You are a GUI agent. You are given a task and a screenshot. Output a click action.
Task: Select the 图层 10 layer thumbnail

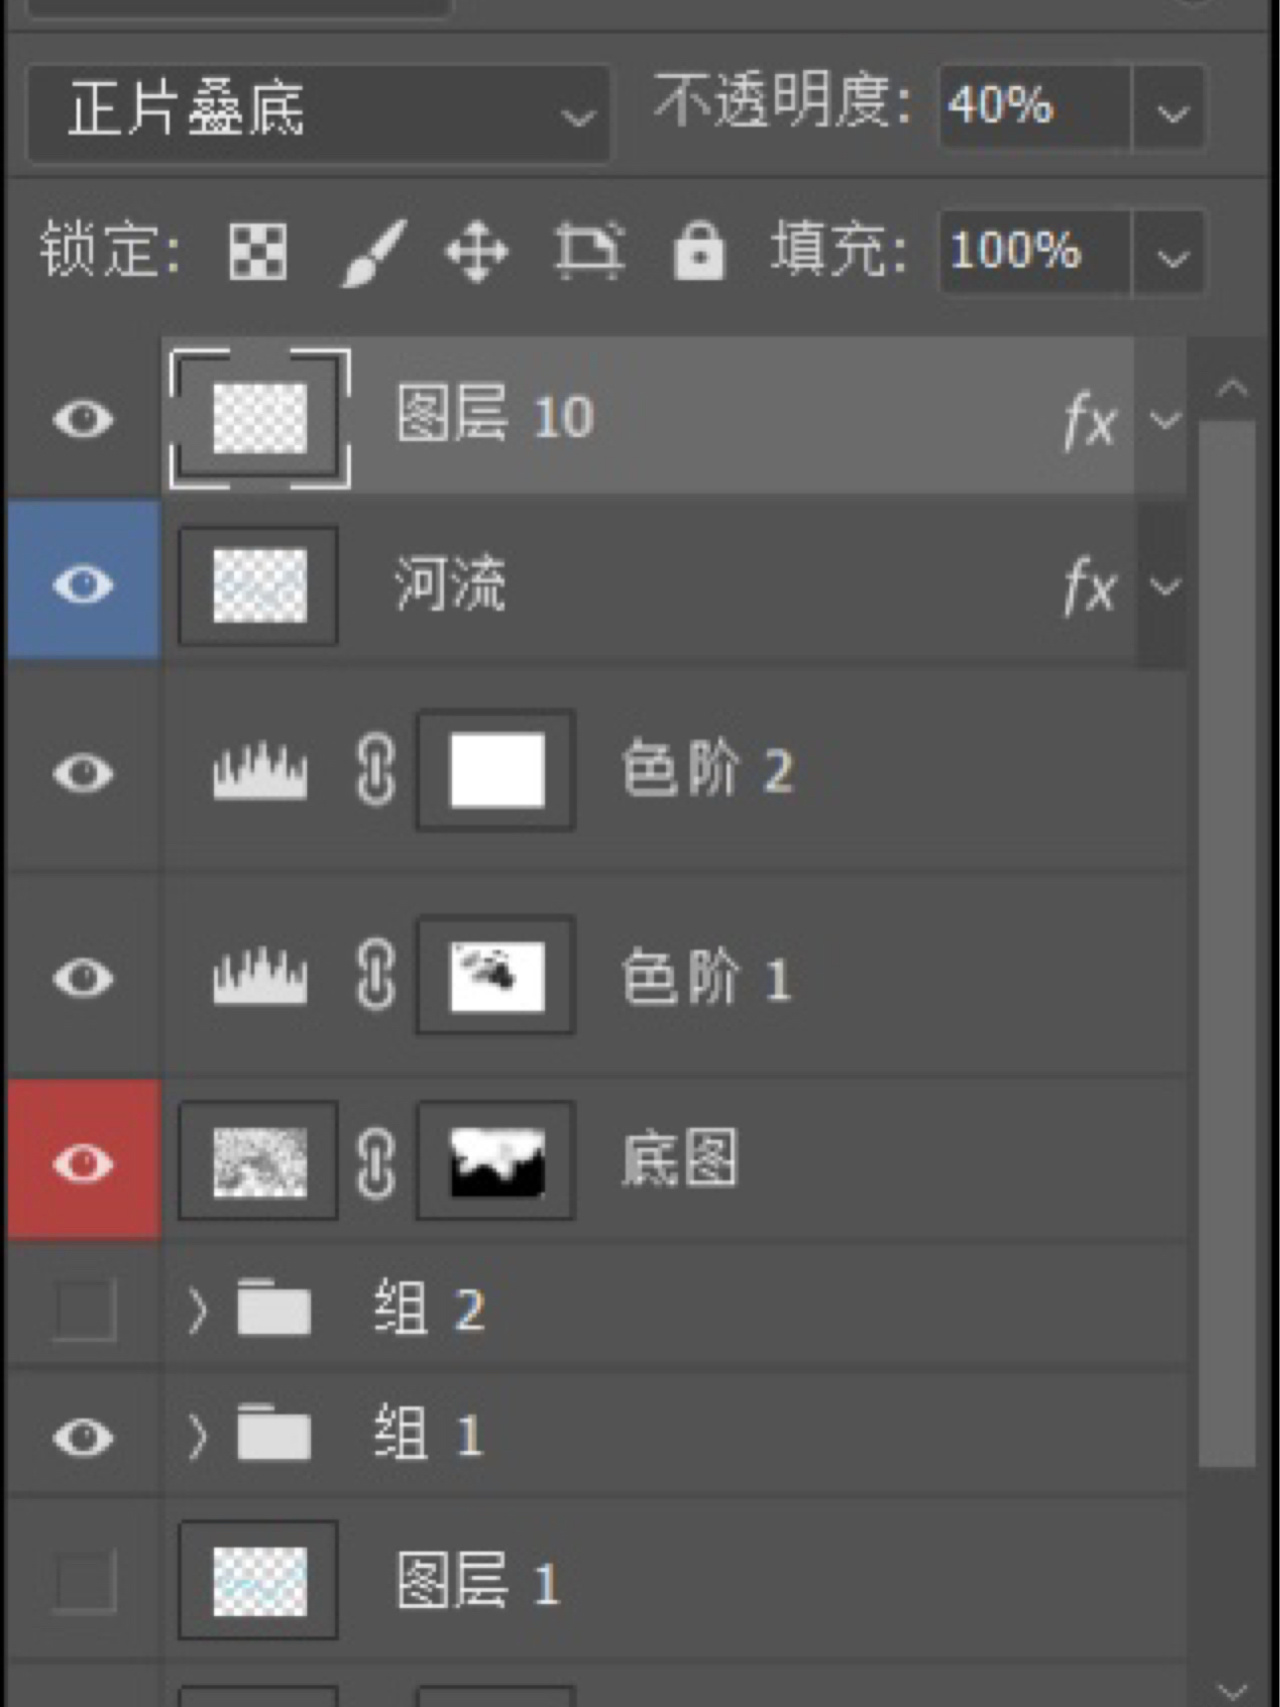260,419
